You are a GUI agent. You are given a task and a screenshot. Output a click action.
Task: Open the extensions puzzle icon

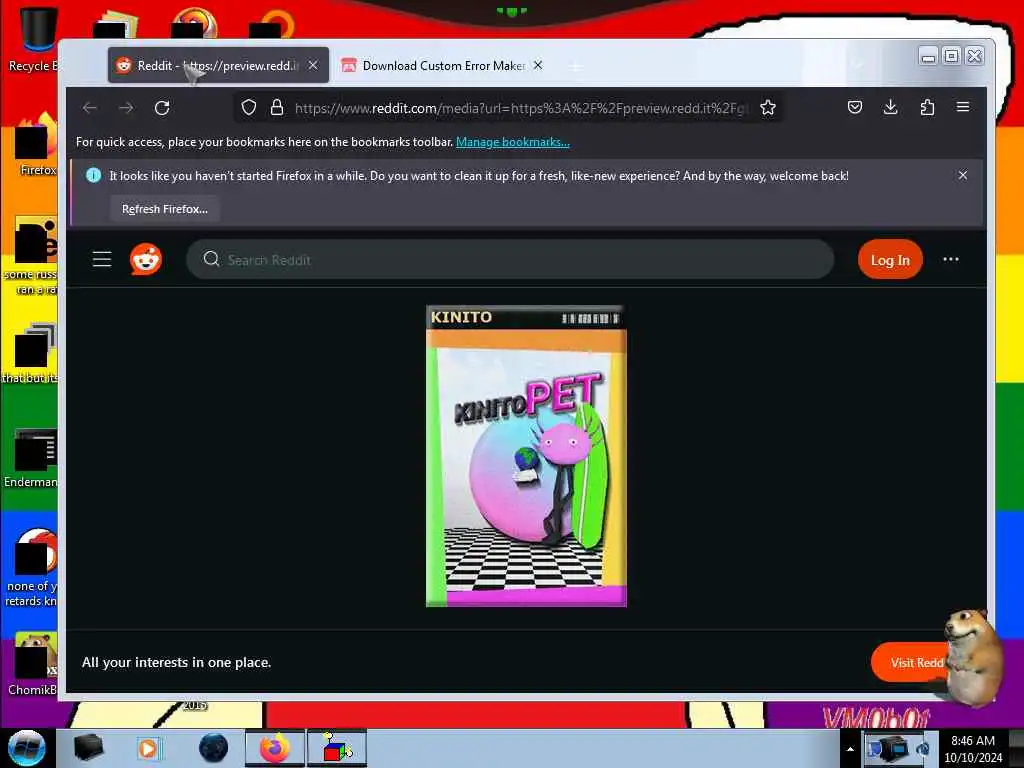(927, 107)
